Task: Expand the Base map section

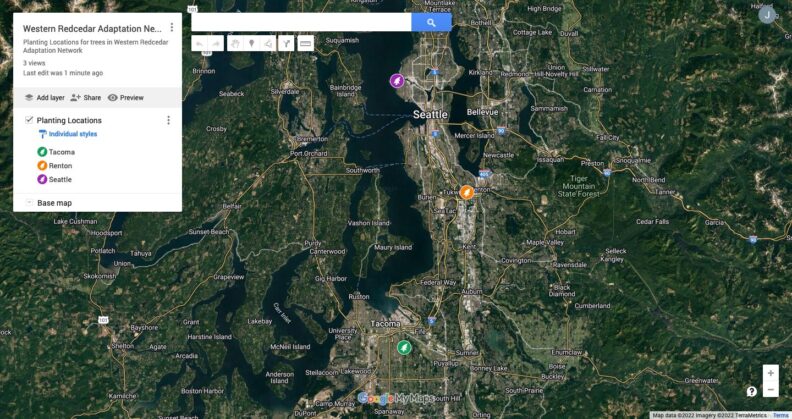Action: point(29,202)
